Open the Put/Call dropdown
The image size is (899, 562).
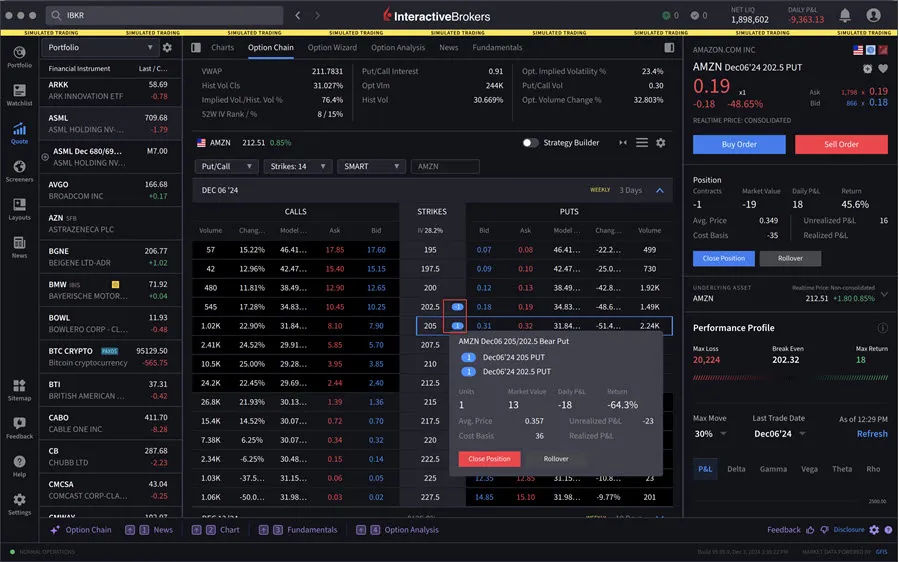click(x=226, y=166)
